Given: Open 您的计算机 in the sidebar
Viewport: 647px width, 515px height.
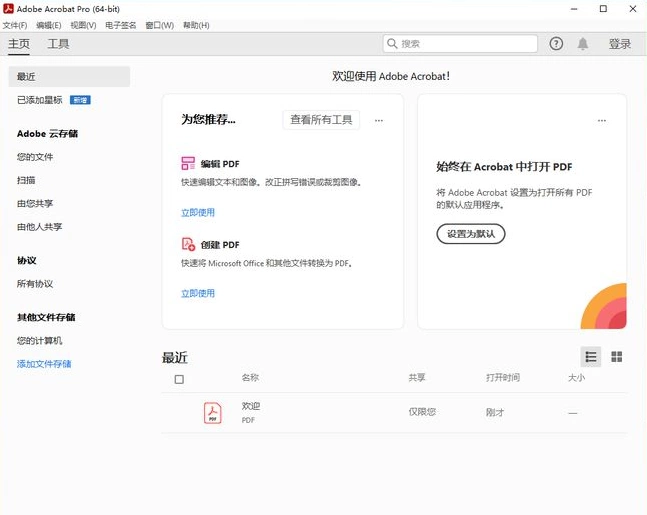Looking at the screenshot, I should [x=40, y=340].
